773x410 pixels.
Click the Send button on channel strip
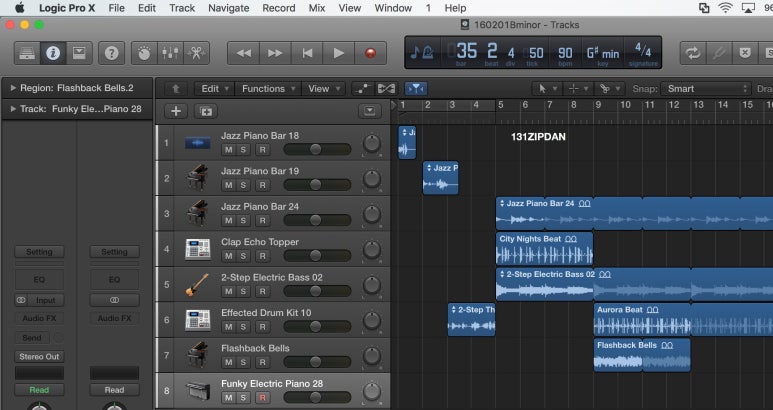coord(32,338)
